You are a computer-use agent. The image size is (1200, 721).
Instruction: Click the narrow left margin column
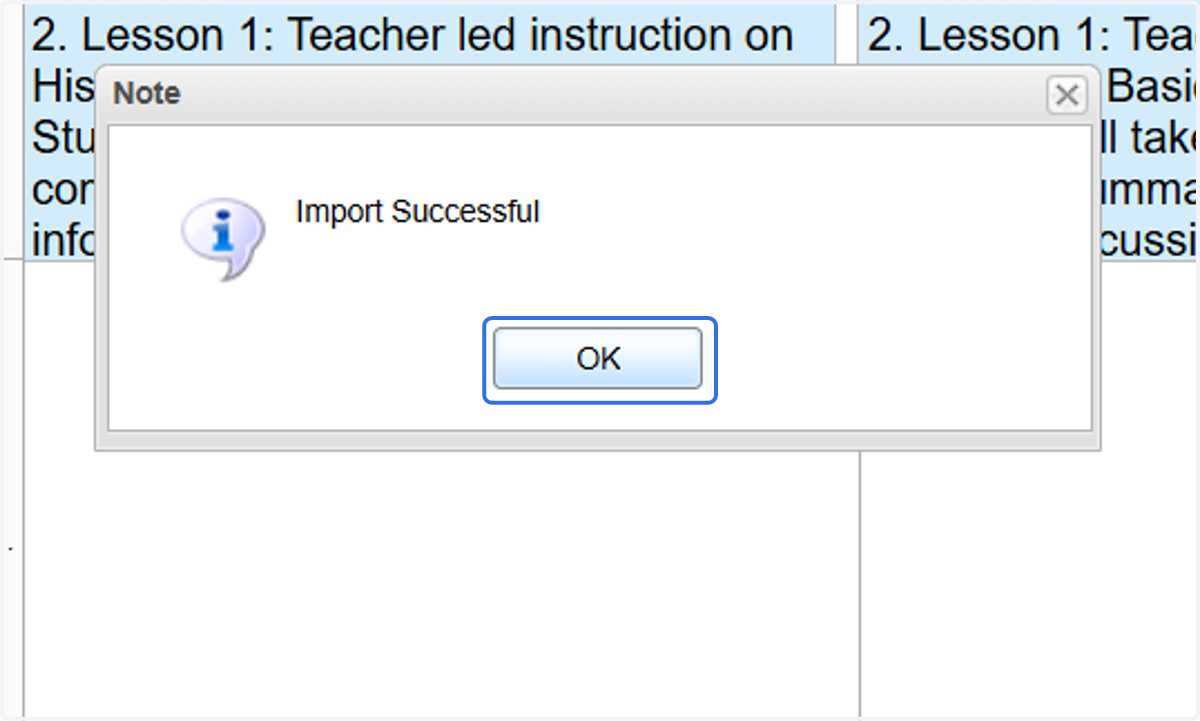pyautogui.click(x=13, y=480)
